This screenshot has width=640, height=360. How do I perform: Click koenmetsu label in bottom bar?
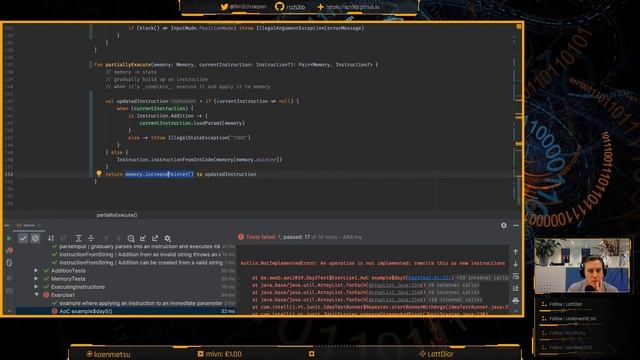coord(109,354)
